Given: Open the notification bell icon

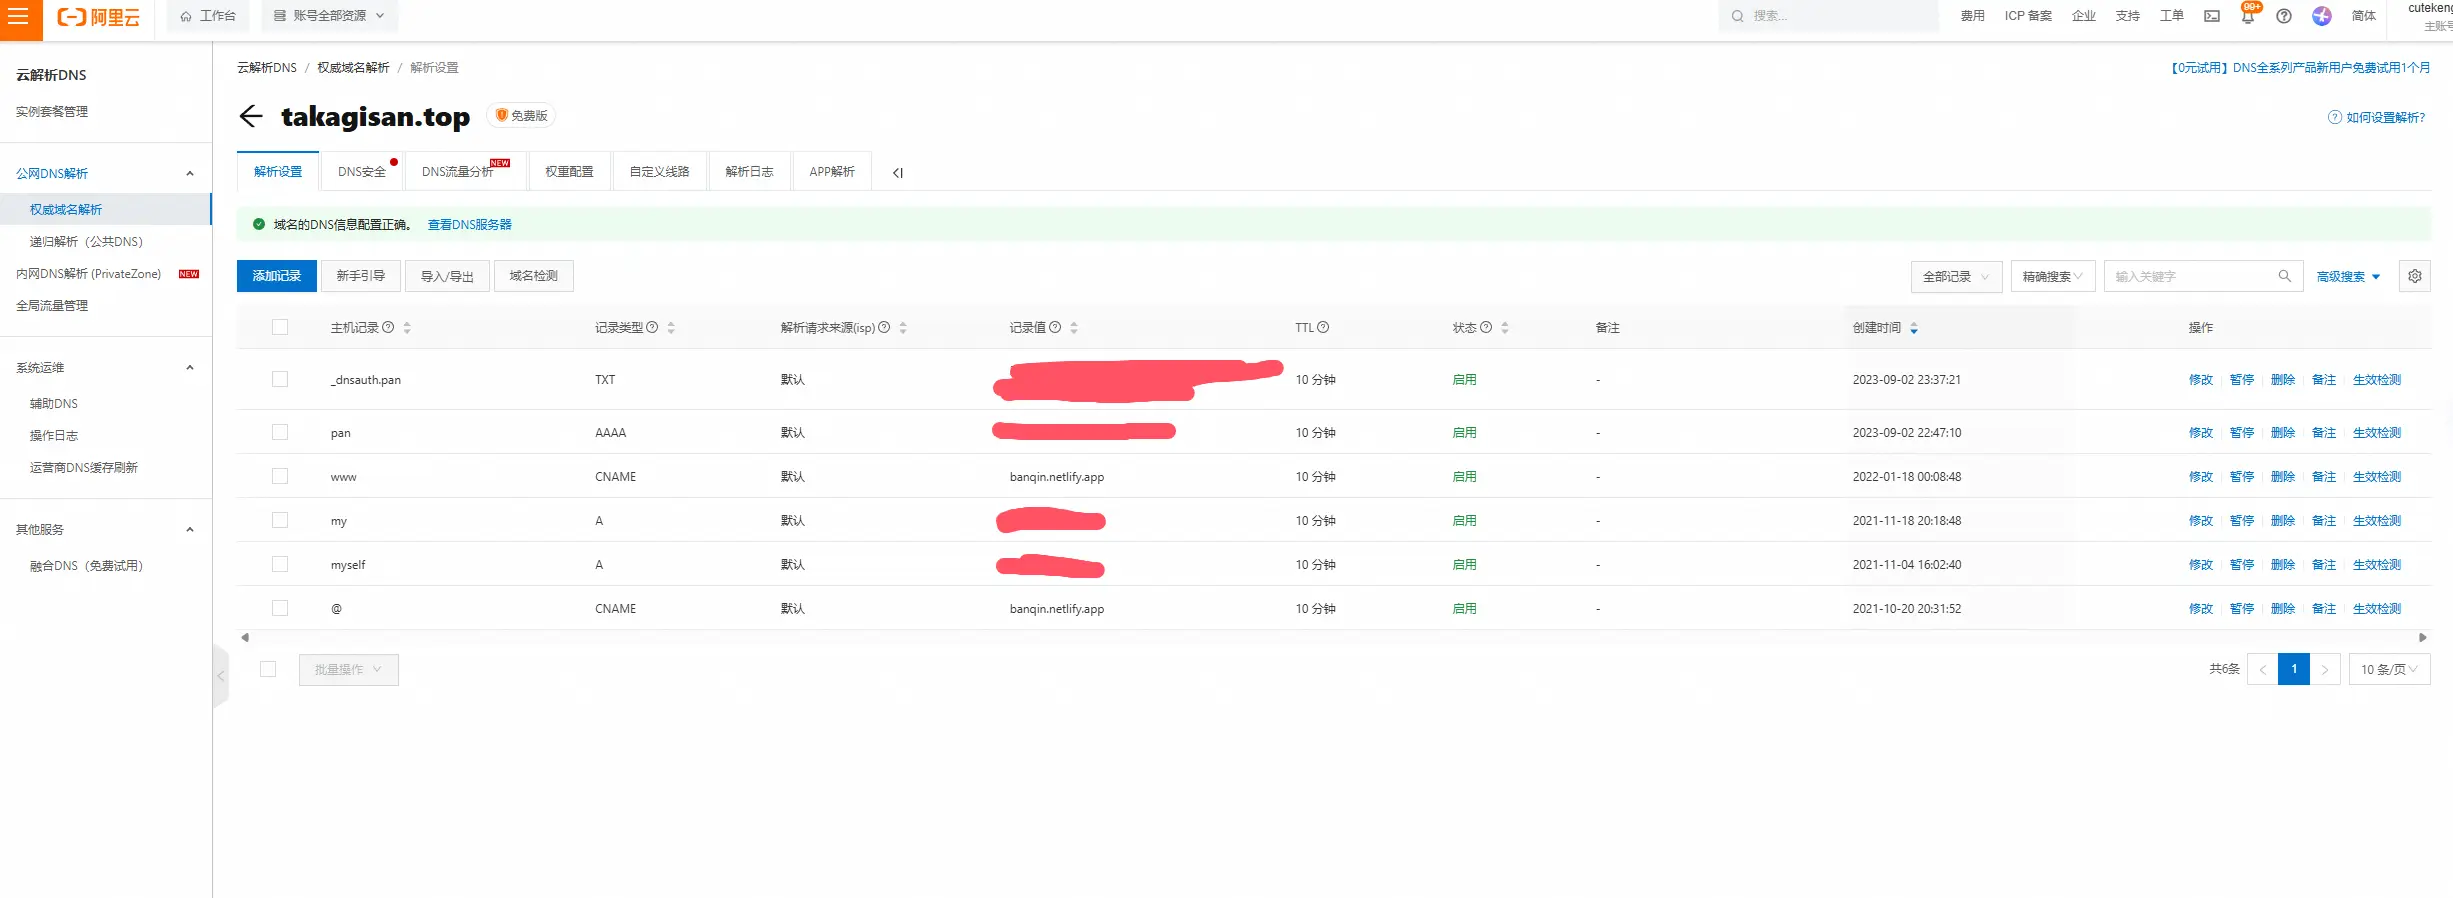Looking at the screenshot, I should click(x=2248, y=16).
